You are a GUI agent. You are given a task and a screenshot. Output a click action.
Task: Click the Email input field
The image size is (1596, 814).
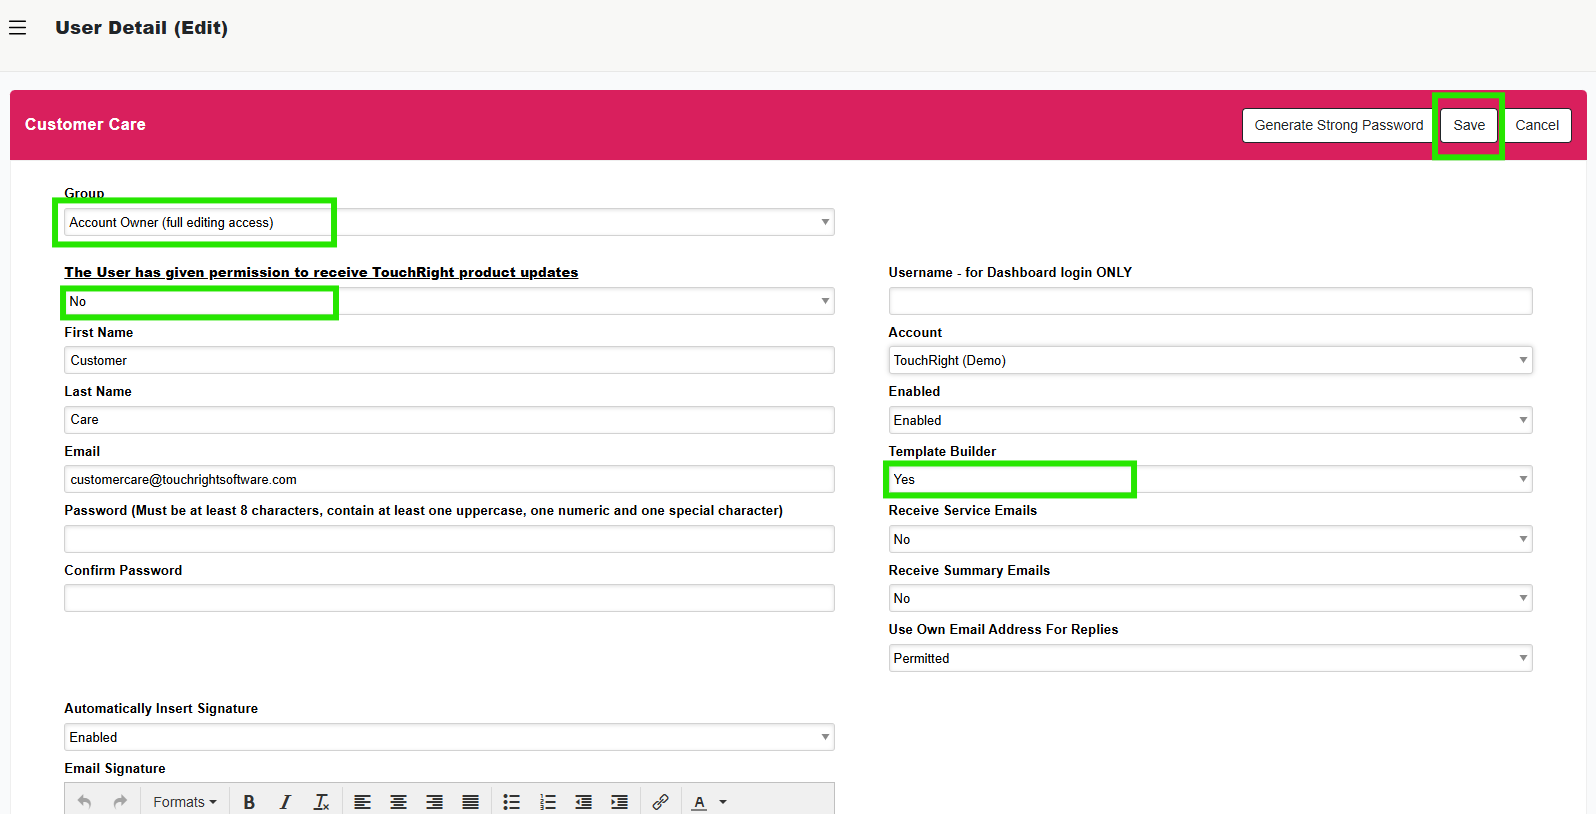click(448, 480)
